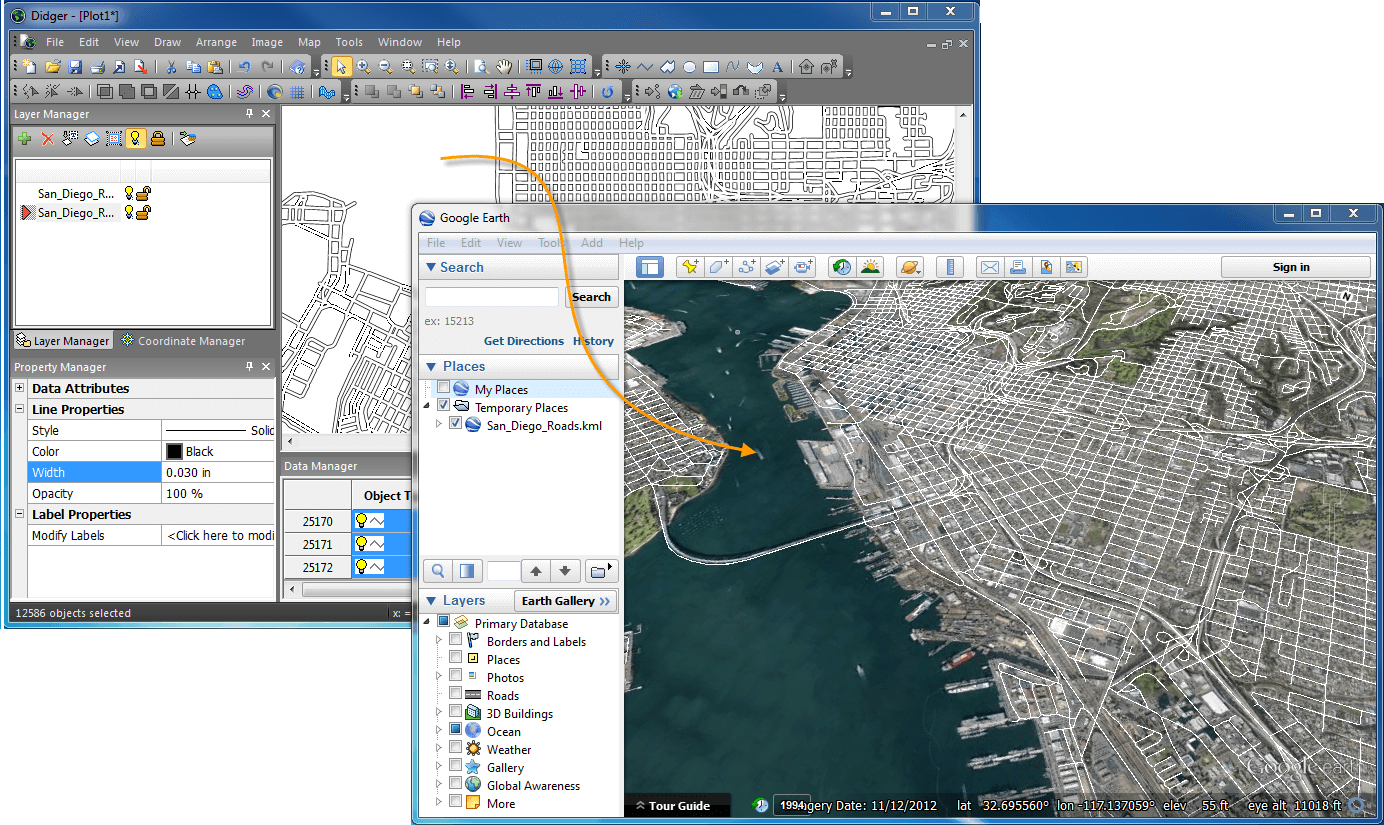Select the Pan hand tool in Didger
The height and width of the screenshot is (825, 1384).
pyautogui.click(x=503, y=67)
